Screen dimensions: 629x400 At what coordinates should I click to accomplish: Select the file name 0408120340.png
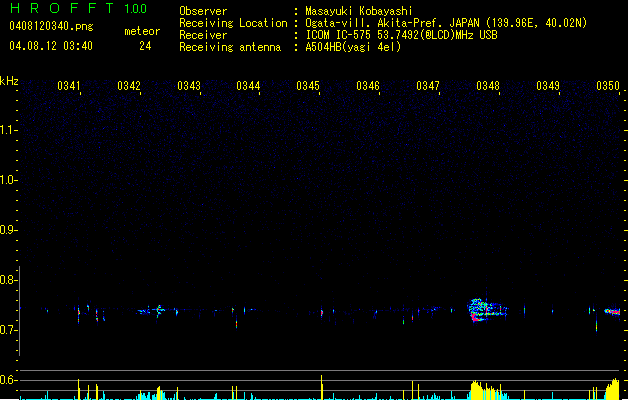(x=51, y=26)
